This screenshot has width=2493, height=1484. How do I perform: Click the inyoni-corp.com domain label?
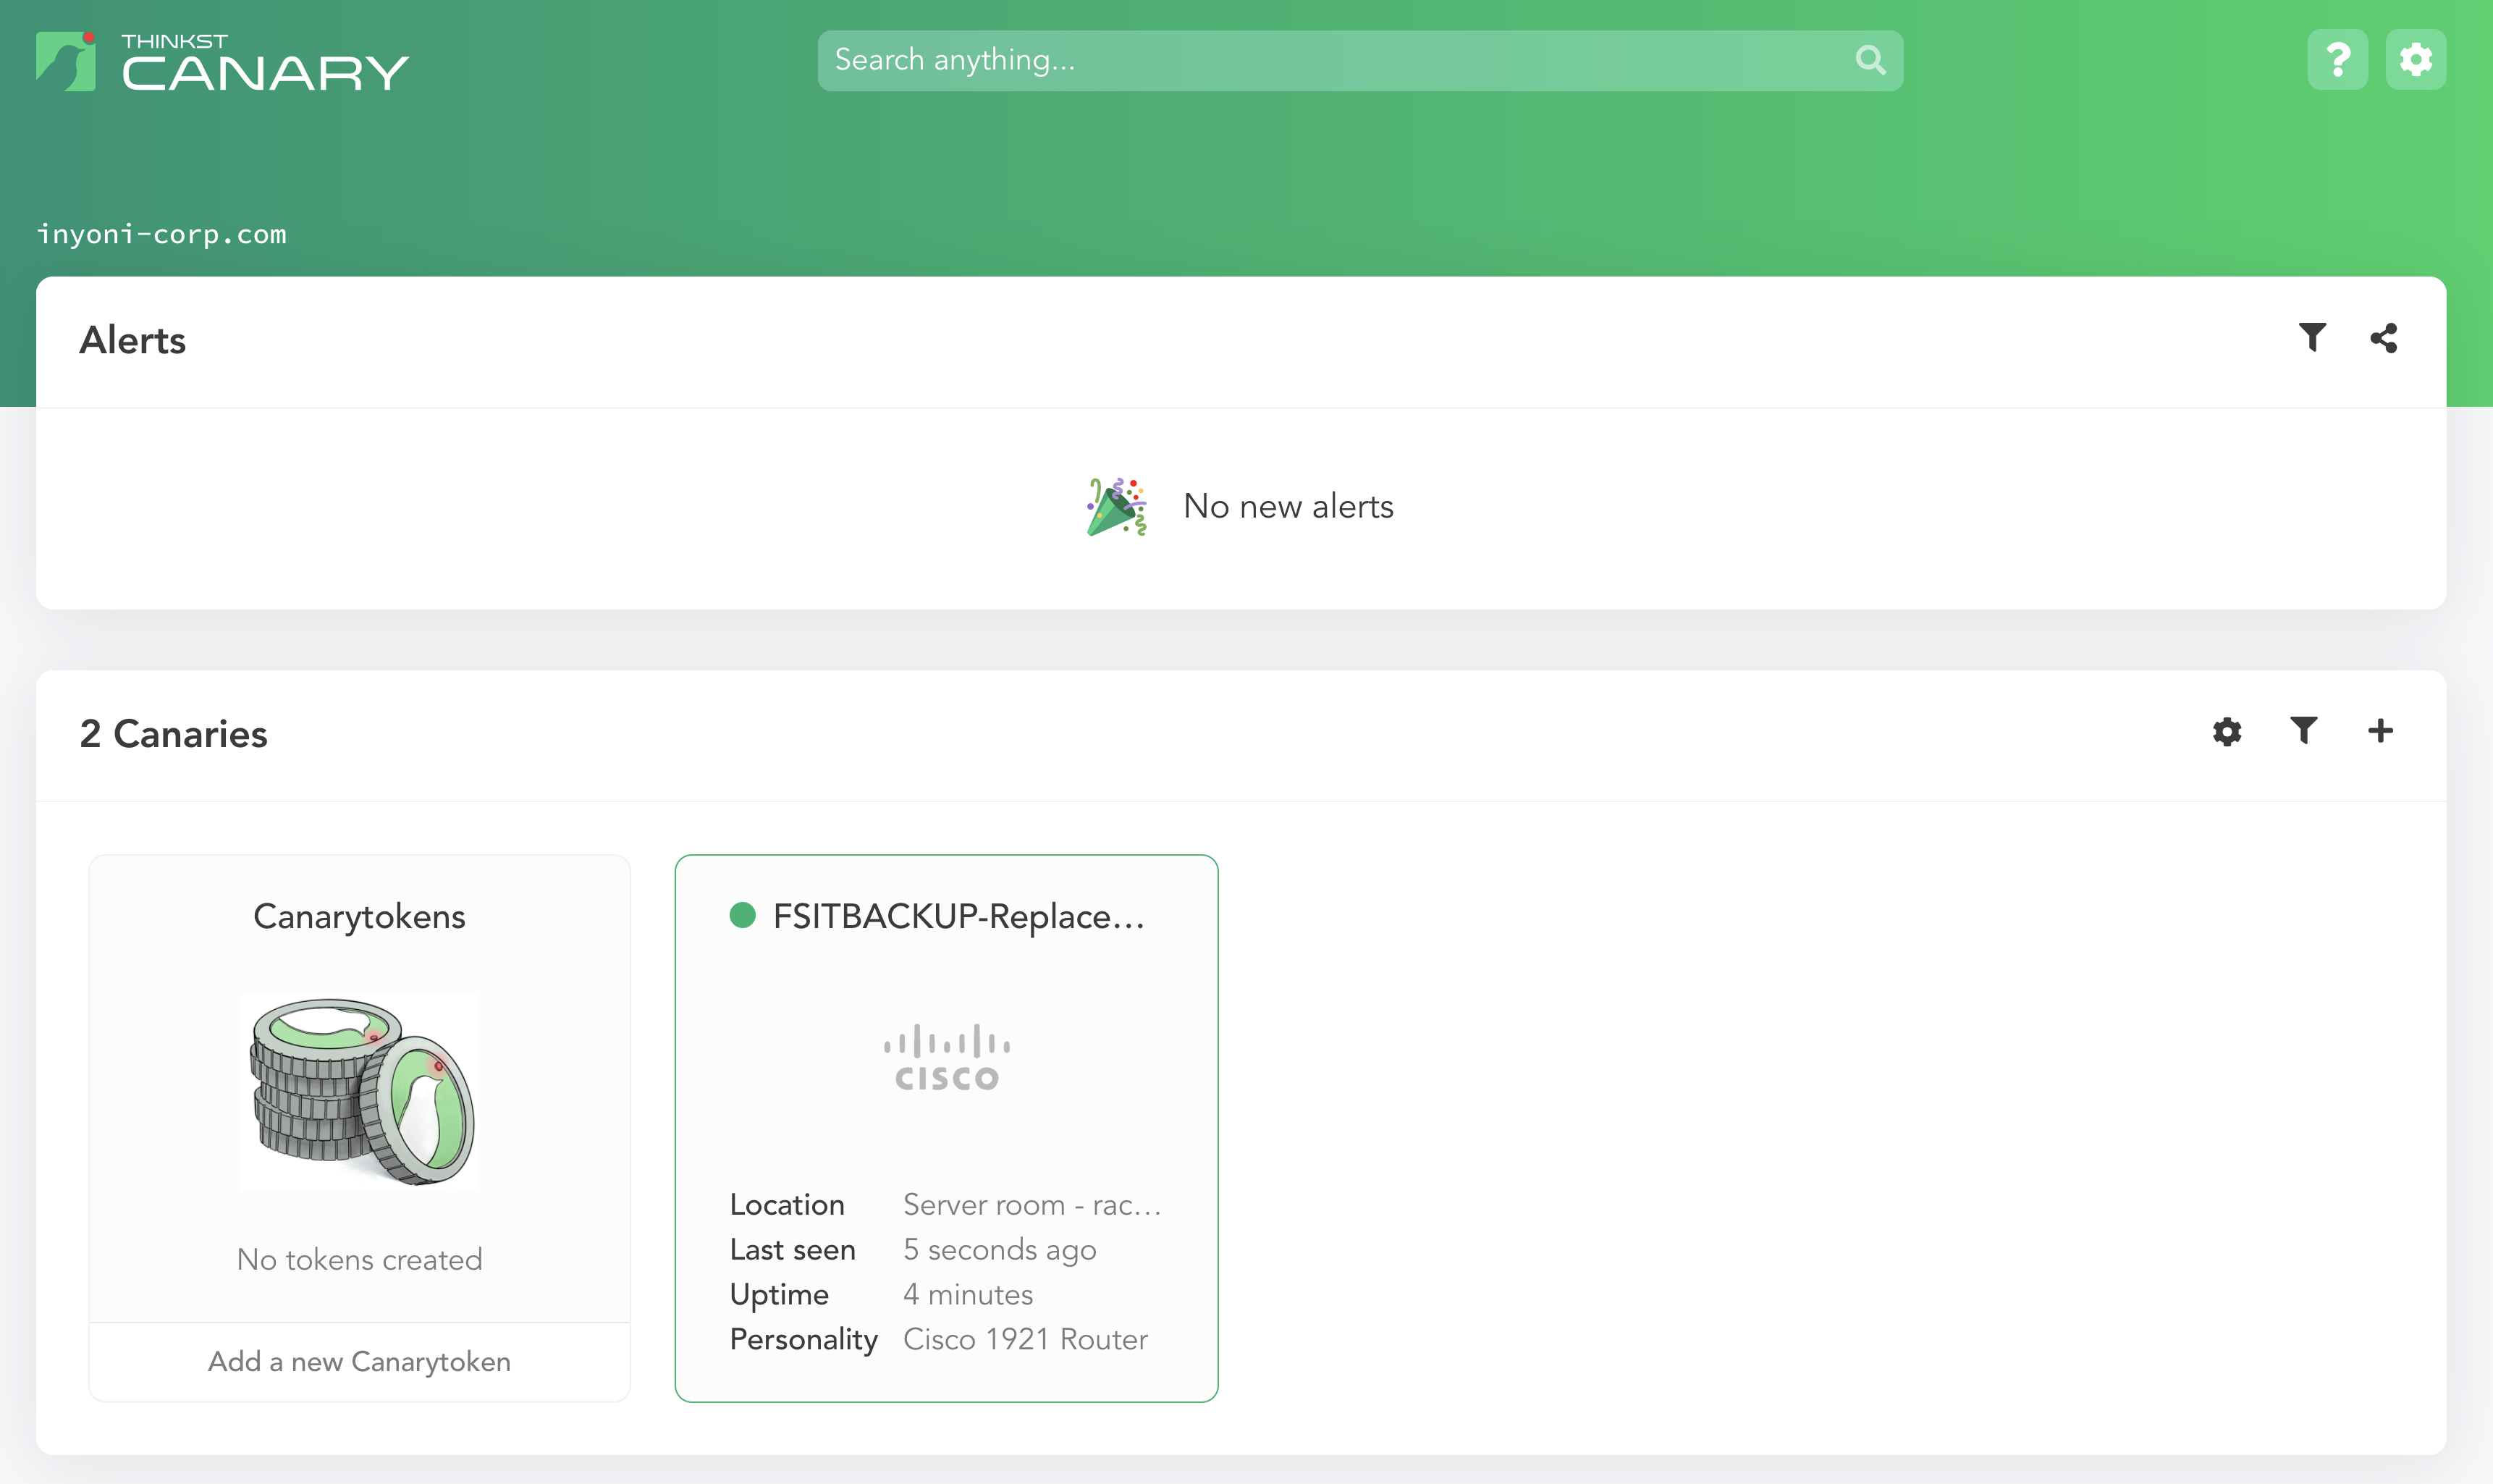(x=161, y=234)
